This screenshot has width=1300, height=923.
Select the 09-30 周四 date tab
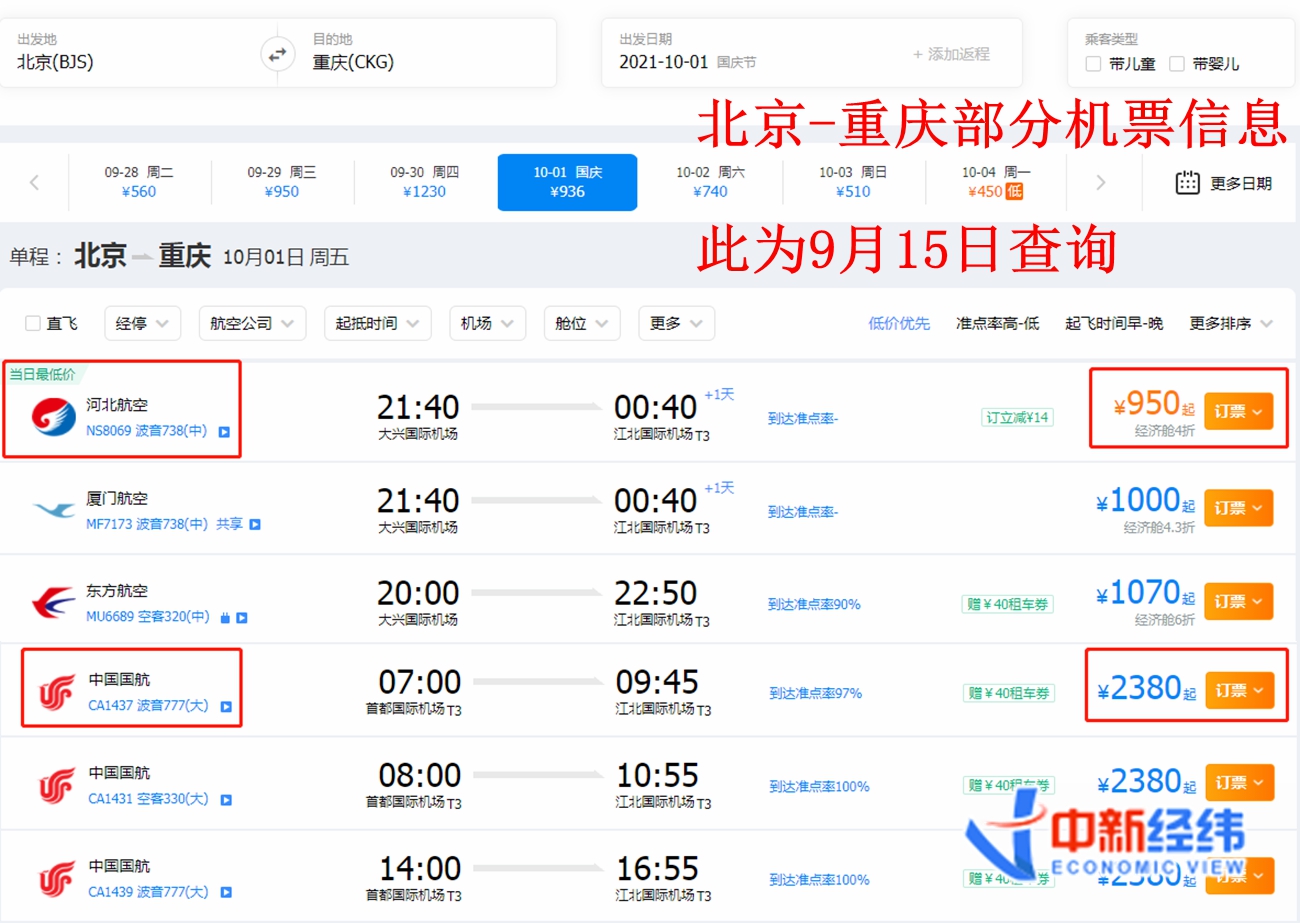coord(425,182)
